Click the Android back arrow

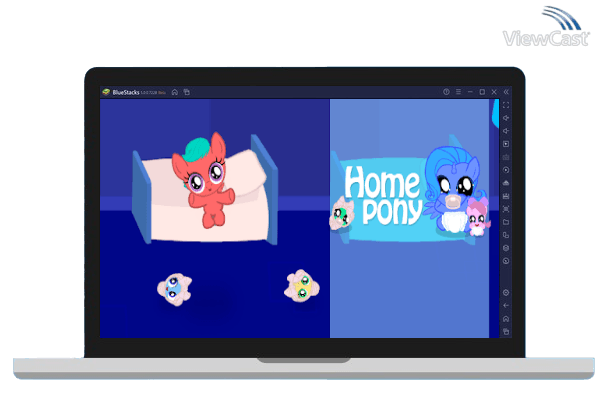506,306
